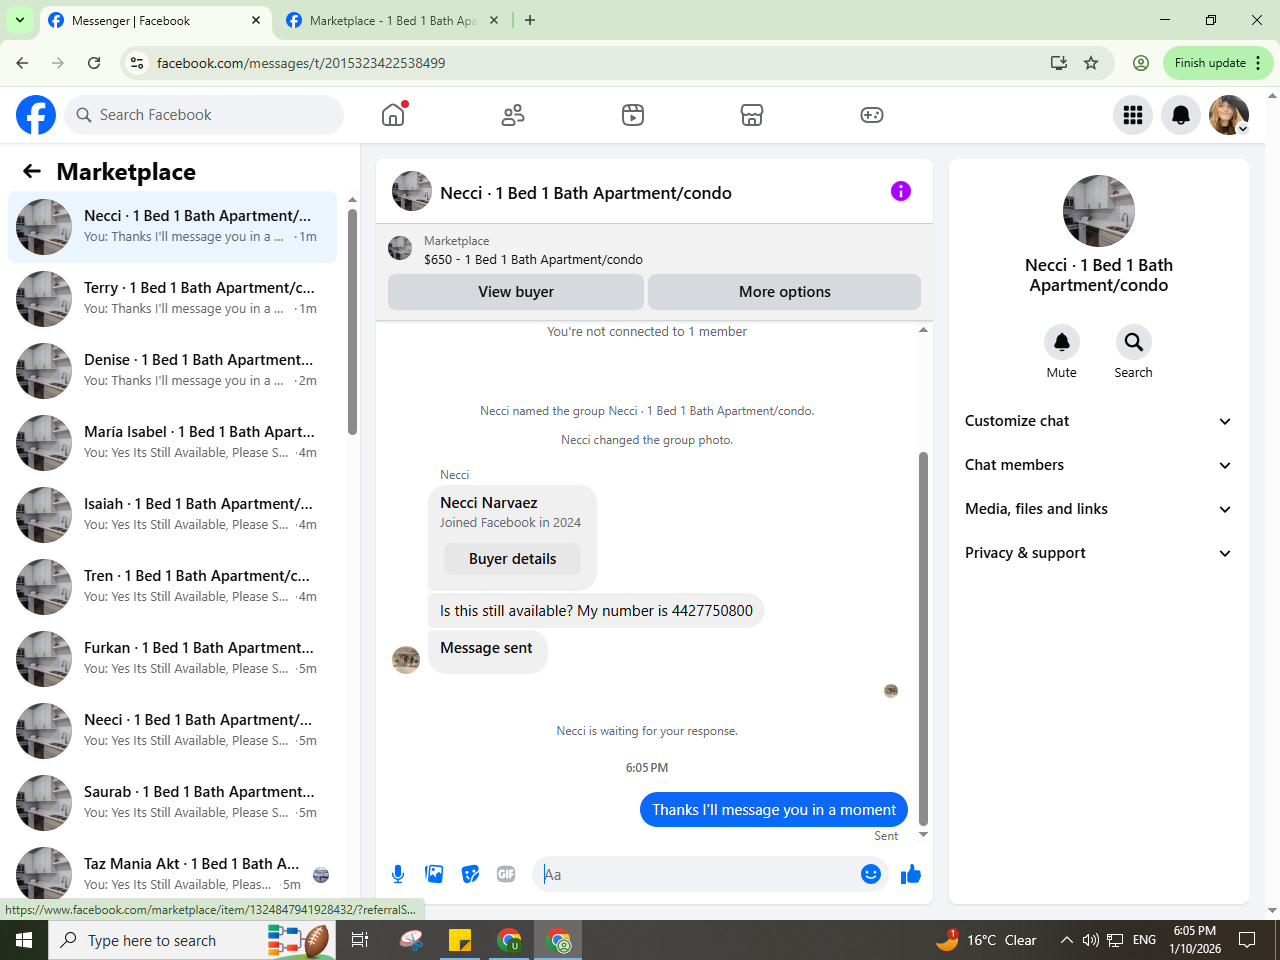
Task: Open browser install app icon in address bar
Action: (x=1059, y=63)
